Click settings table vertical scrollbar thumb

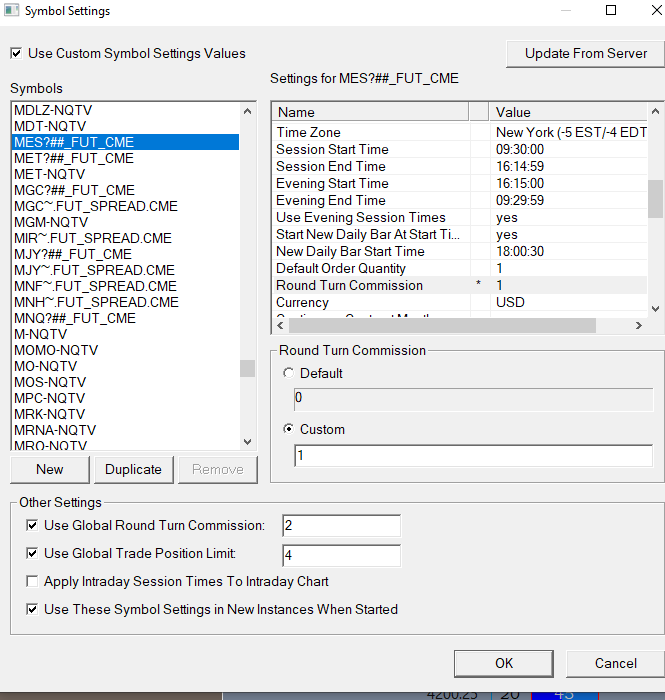pos(655,199)
